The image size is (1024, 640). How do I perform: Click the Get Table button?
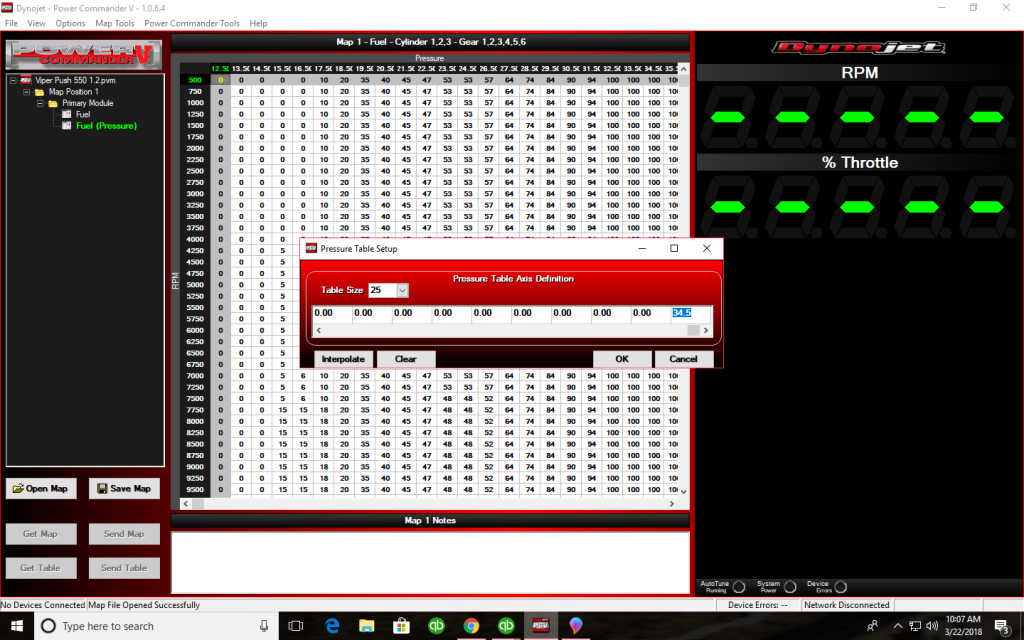[41, 568]
